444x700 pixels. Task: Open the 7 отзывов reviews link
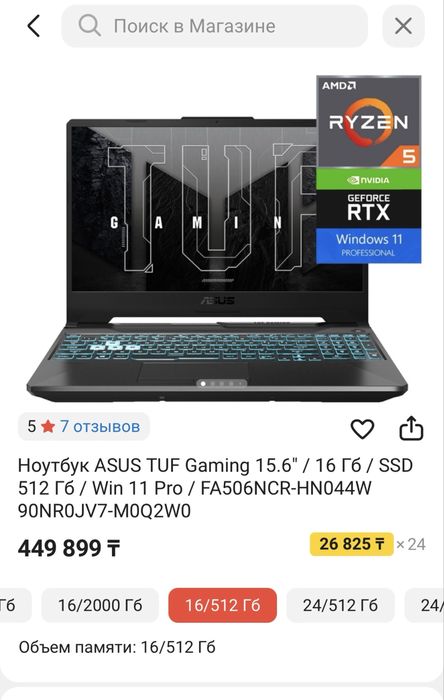100,426
